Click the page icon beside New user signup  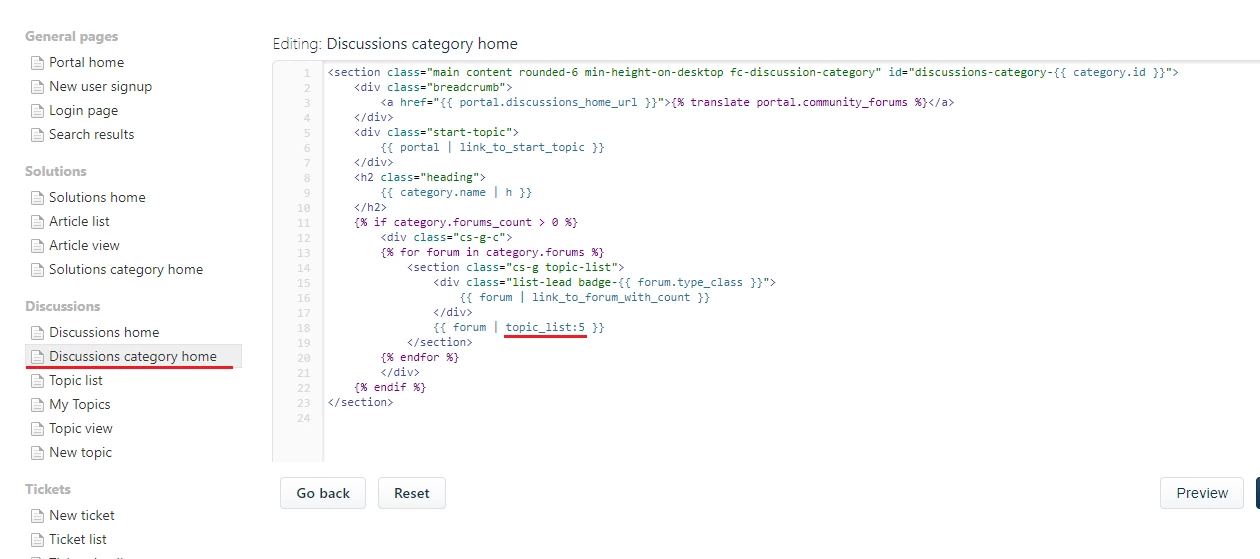point(38,87)
